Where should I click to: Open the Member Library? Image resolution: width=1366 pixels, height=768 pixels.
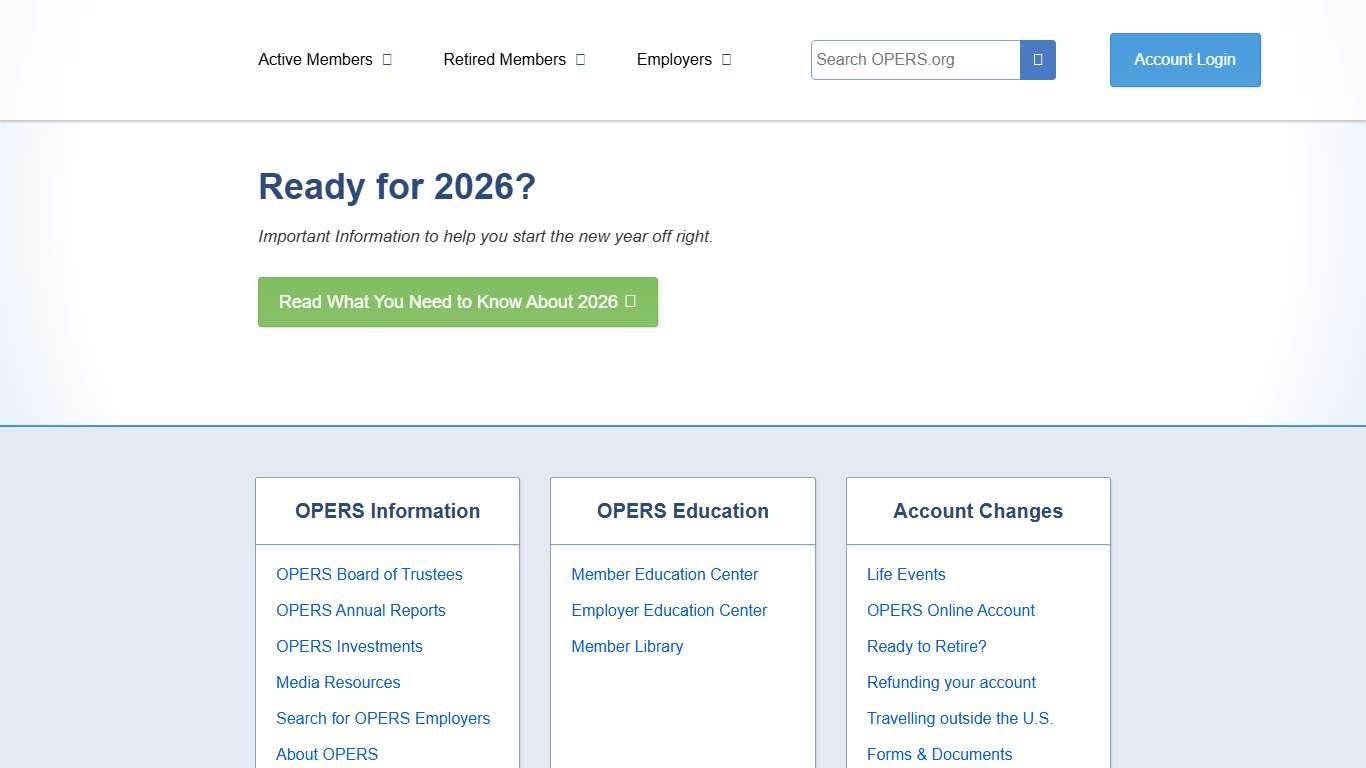(627, 646)
